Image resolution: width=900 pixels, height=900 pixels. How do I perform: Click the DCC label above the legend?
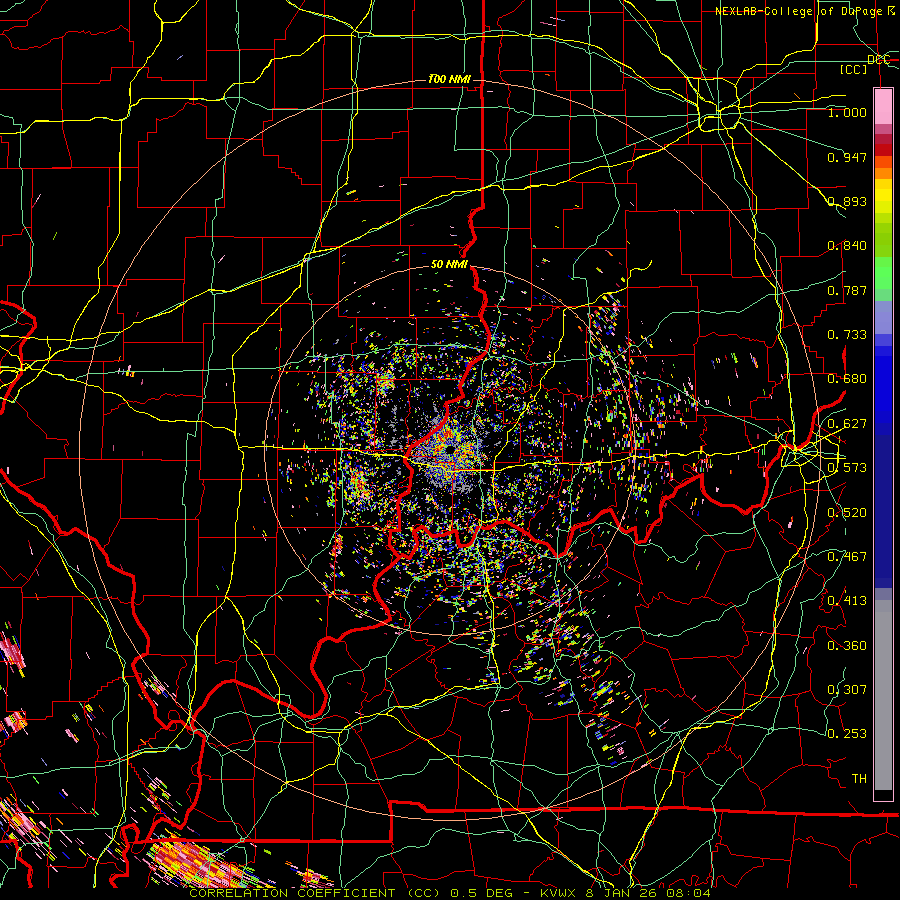point(878,60)
